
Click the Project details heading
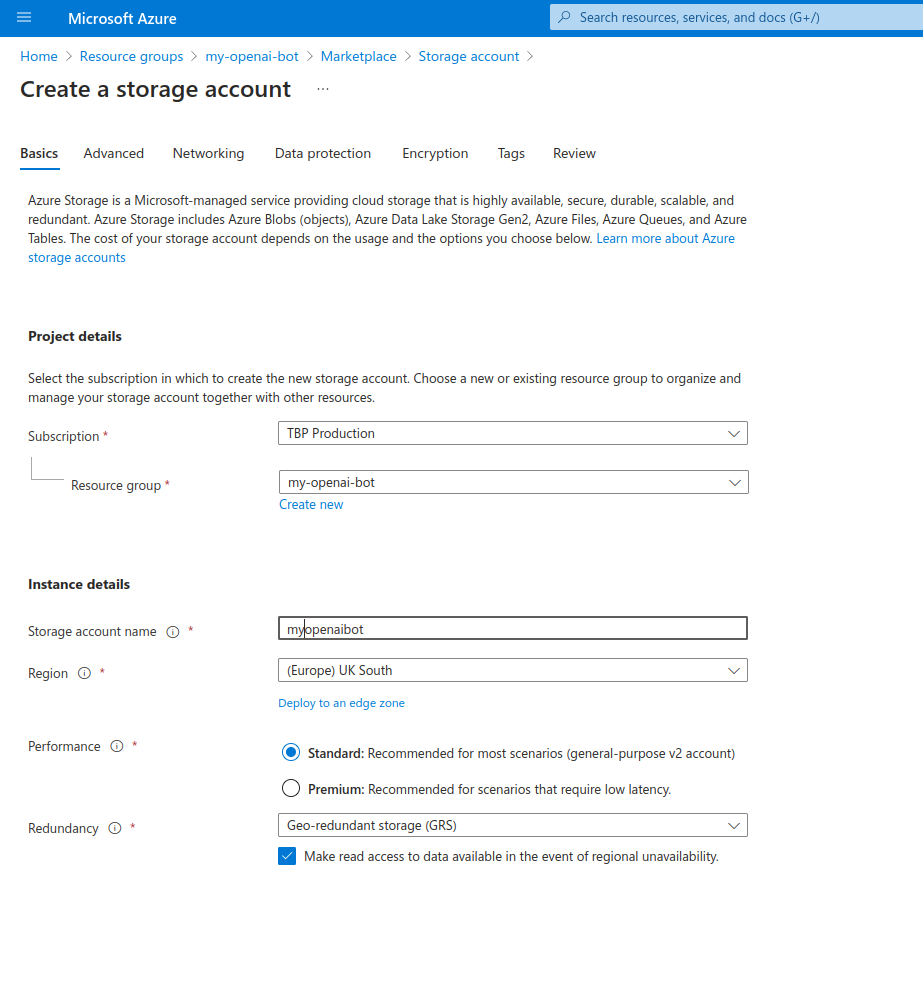coord(75,337)
